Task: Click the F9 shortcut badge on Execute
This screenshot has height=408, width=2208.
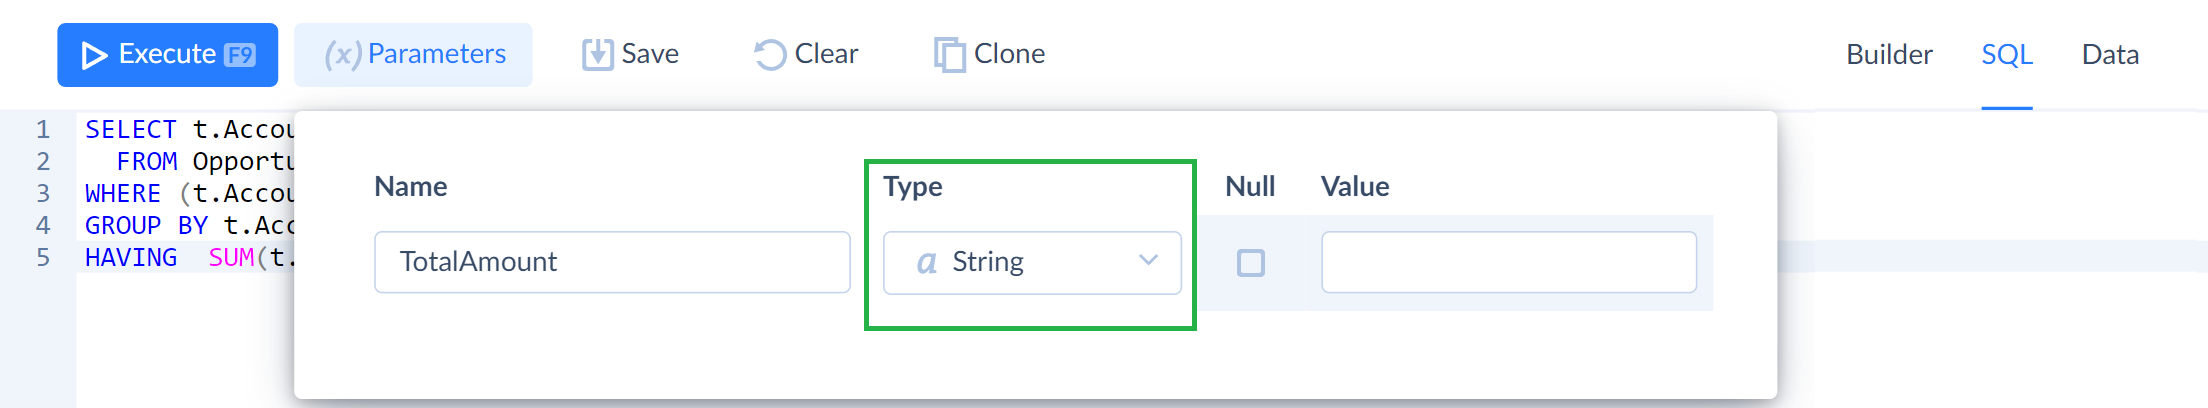Action: click(240, 55)
